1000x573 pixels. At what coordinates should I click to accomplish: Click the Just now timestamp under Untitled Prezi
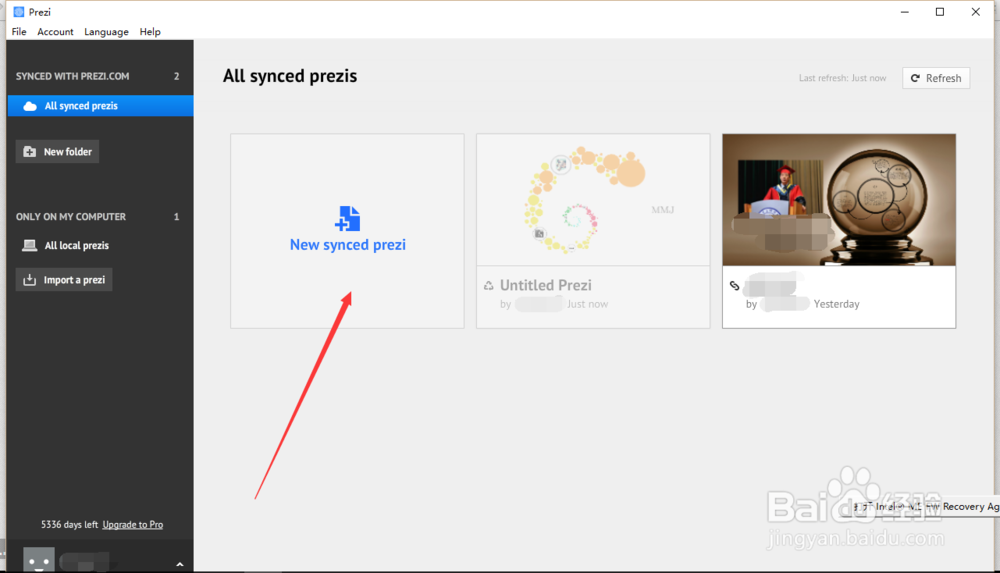[x=587, y=304]
